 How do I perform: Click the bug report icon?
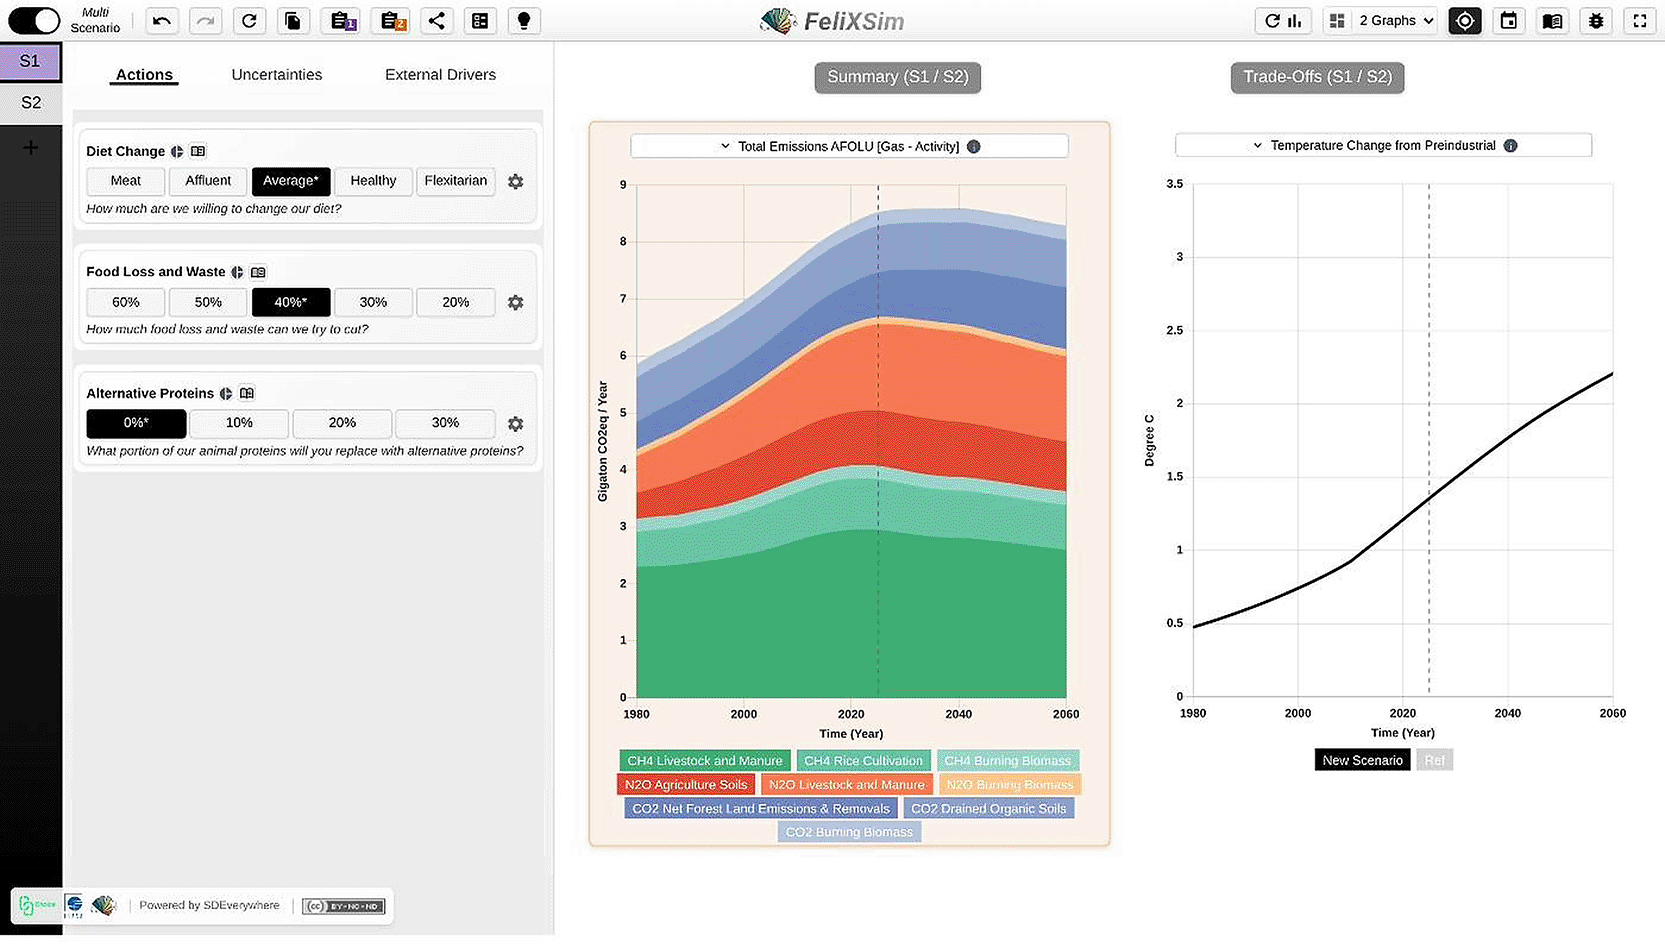(x=1596, y=21)
